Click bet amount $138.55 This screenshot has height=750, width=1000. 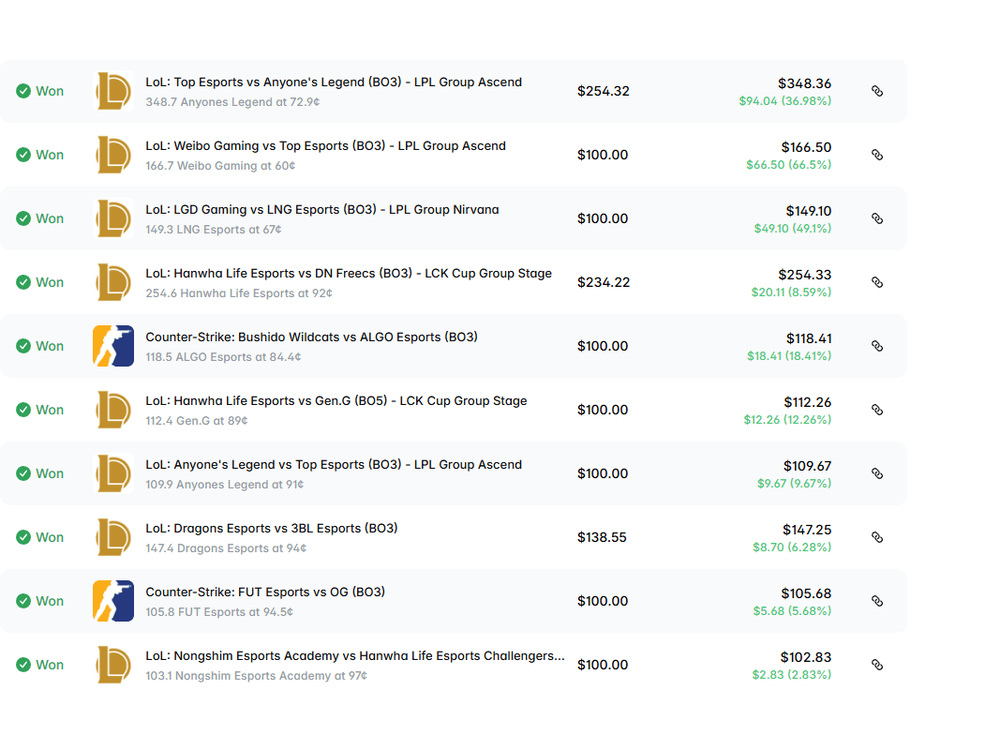[602, 538]
